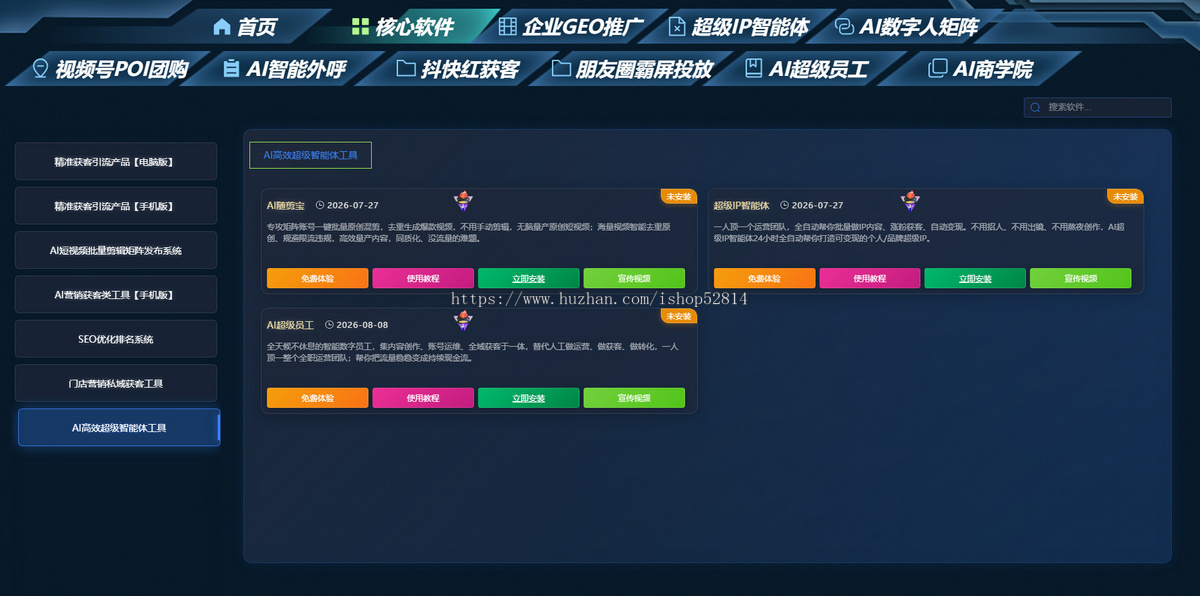Open the 抖快红获客 menu
This screenshot has width=1200, height=596.
(458, 69)
